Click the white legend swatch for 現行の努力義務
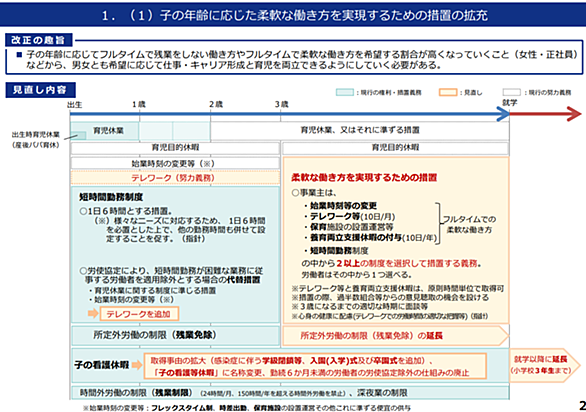Screen dimensions: 586x412 click(x=512, y=92)
